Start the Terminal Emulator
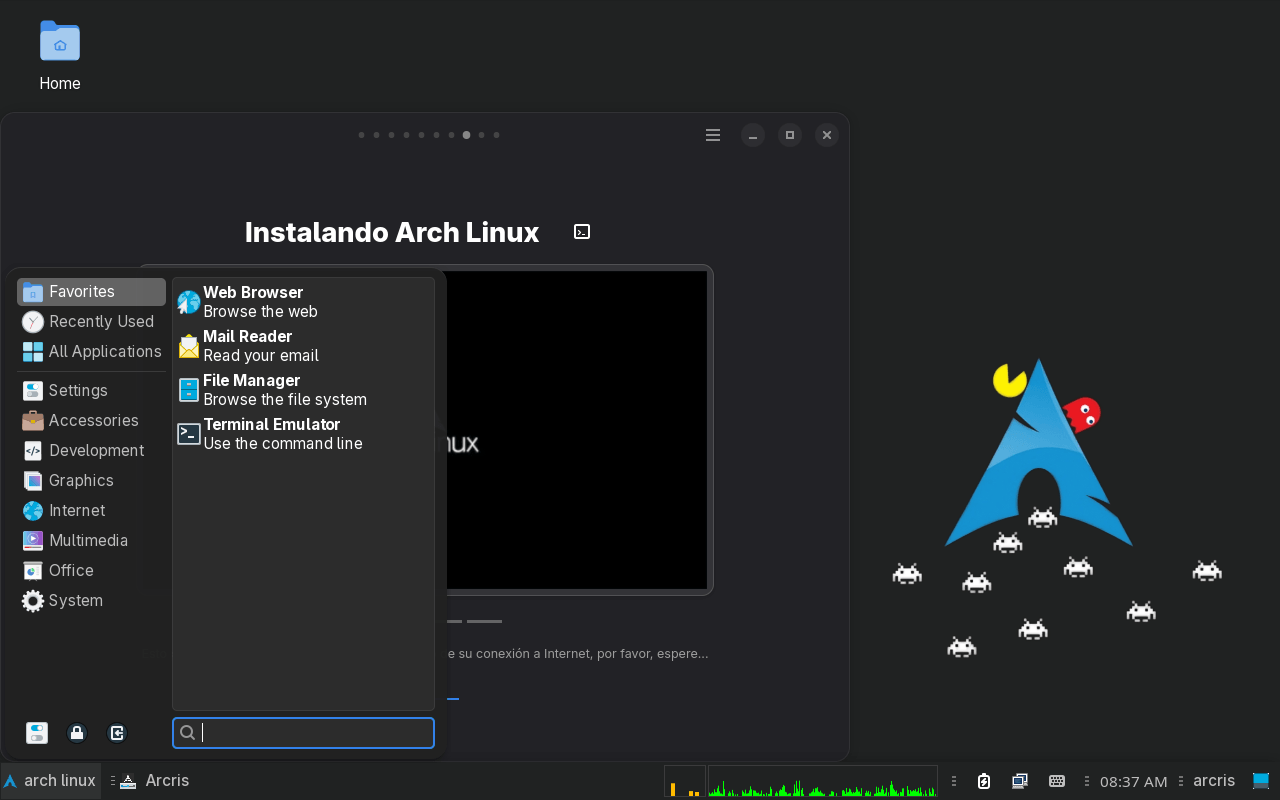This screenshot has height=800, width=1280. pos(303,434)
